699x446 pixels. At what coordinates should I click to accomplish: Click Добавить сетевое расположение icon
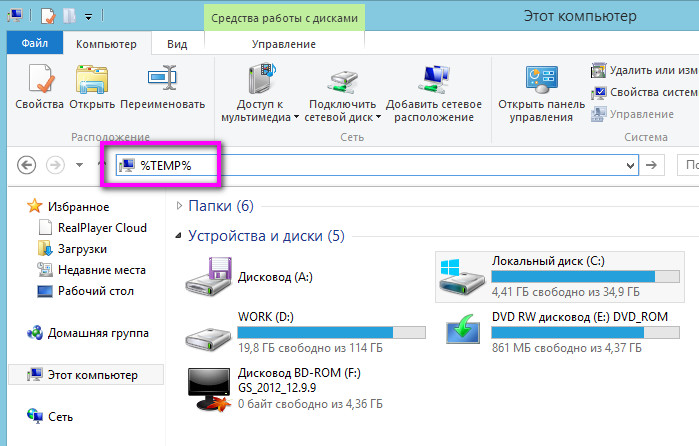coord(434,79)
